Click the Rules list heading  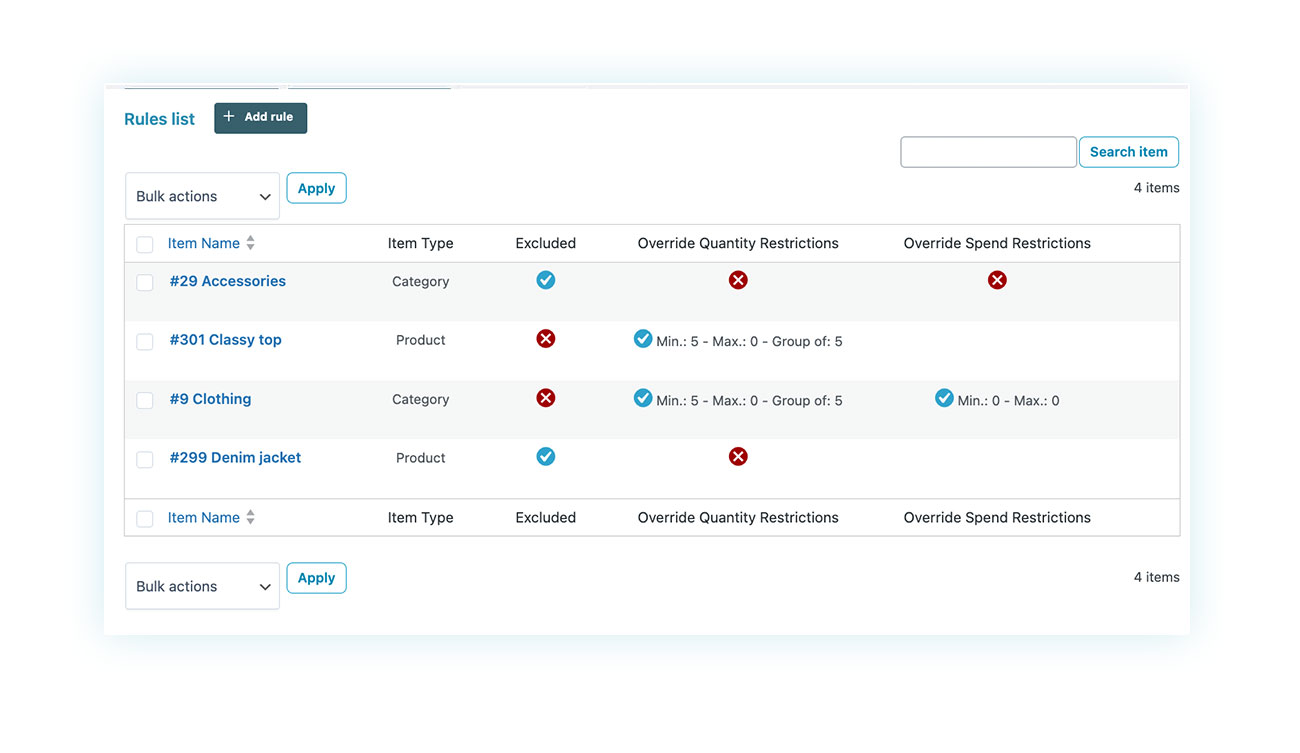(159, 119)
